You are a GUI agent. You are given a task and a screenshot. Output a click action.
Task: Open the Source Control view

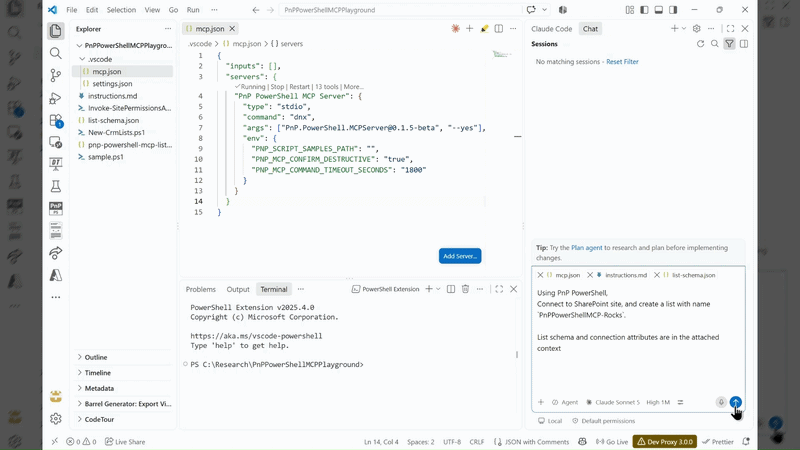click(56, 76)
